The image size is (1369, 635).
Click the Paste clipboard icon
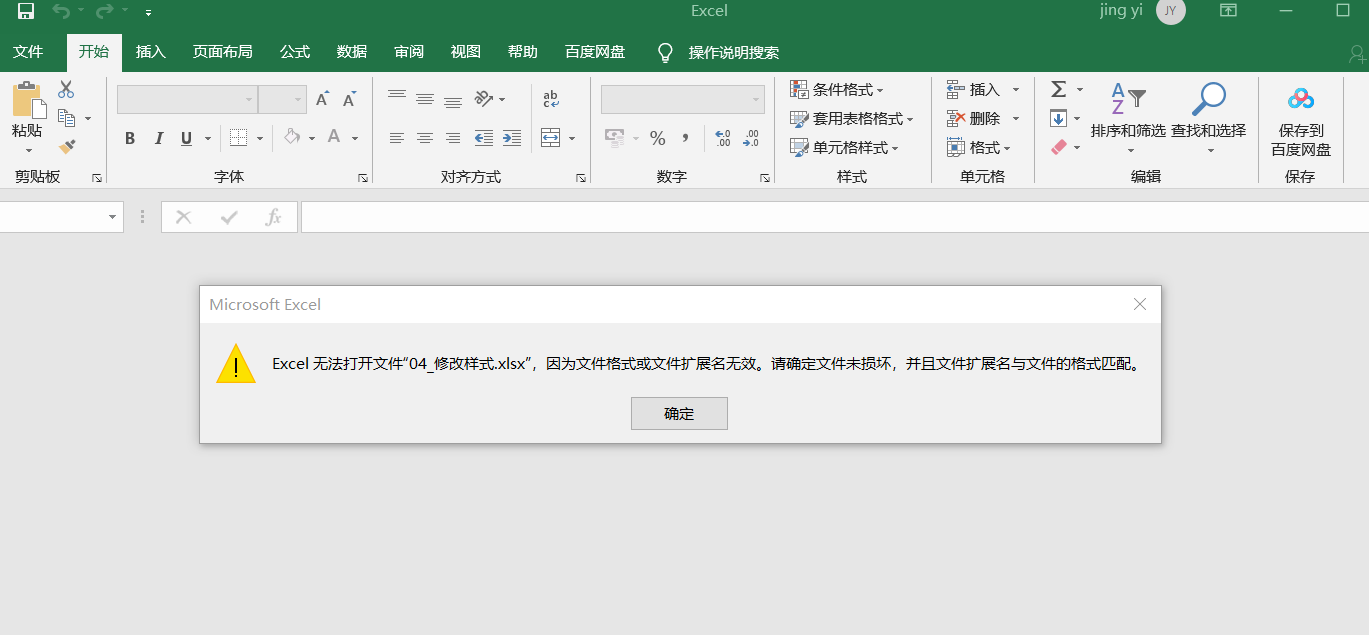[x=28, y=101]
